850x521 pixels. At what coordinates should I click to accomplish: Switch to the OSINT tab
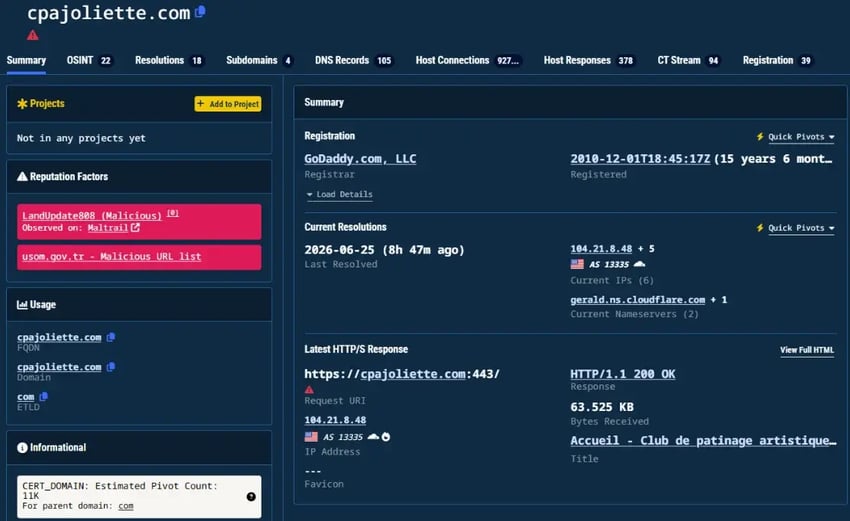coord(89,60)
